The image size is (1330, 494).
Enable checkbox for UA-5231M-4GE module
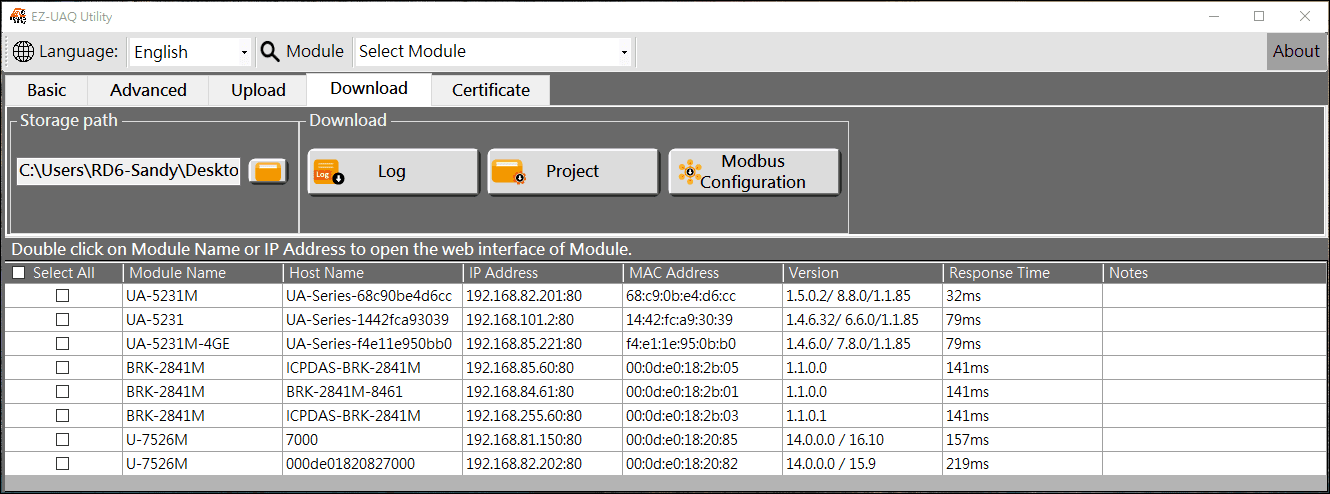pyautogui.click(x=62, y=344)
